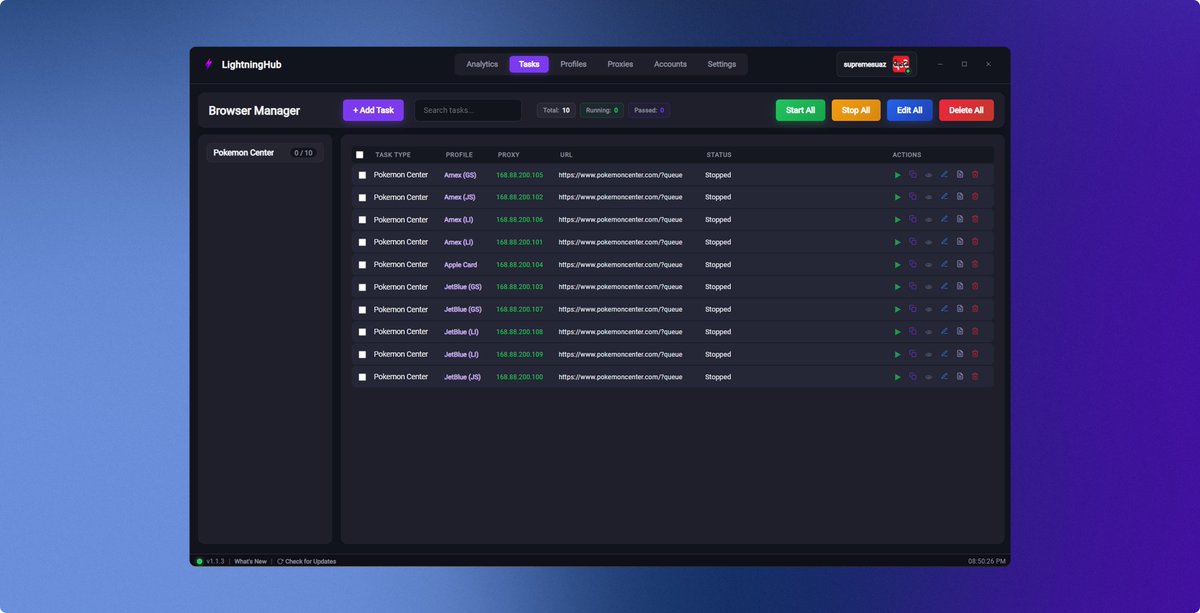Click the Total: 10 counter badge

coord(556,110)
